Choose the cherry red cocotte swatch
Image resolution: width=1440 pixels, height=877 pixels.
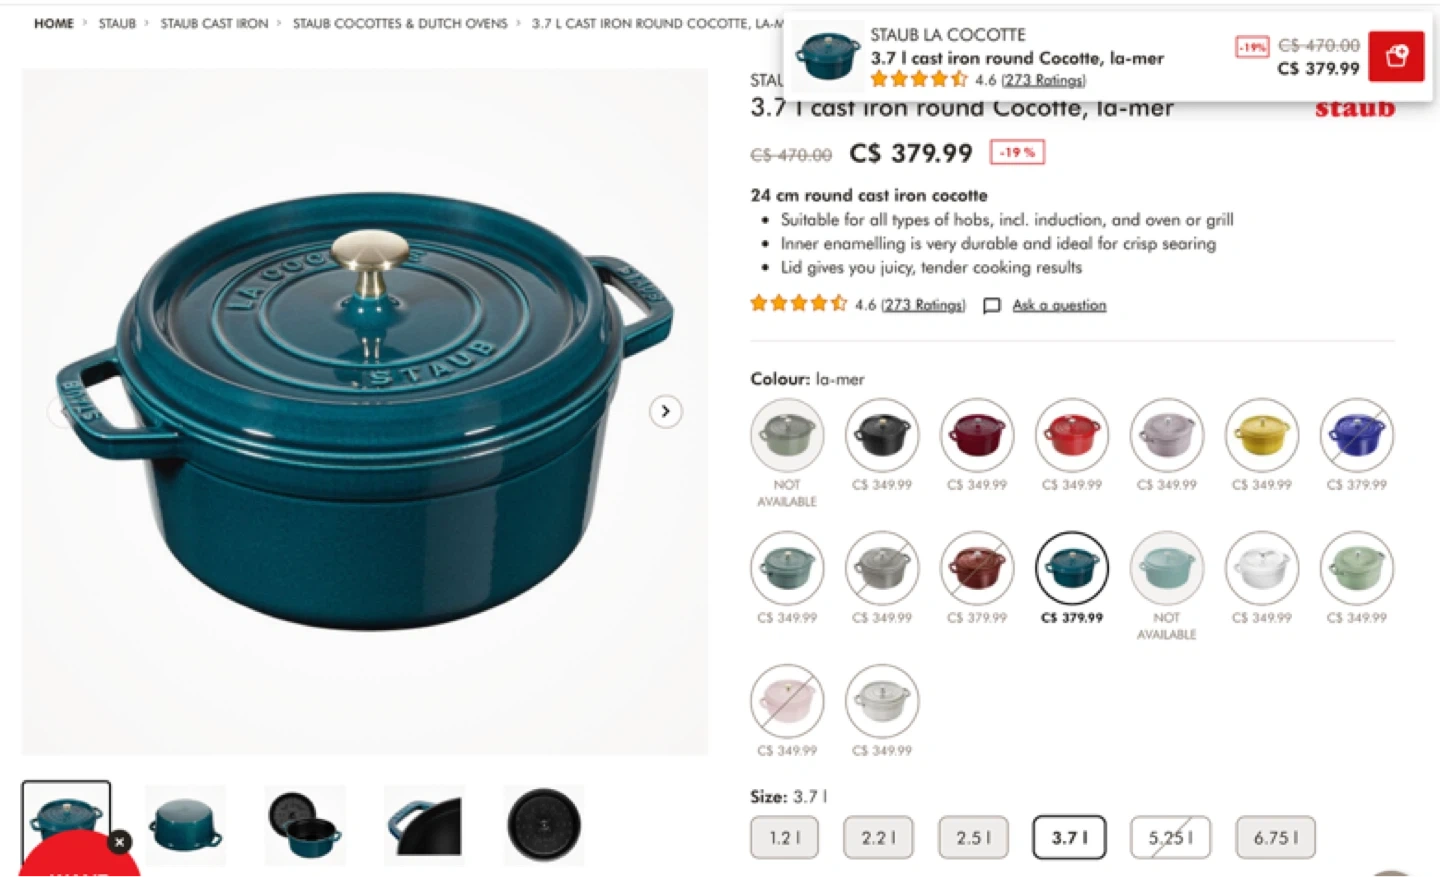click(x=1072, y=435)
